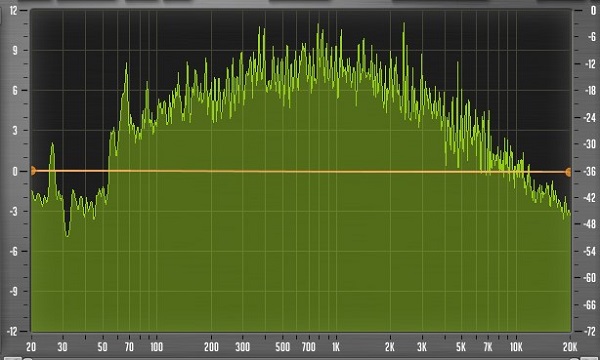This screenshot has width=600, height=360.
Task: Click the orange EQ curve at 1K
Action: tap(336, 172)
